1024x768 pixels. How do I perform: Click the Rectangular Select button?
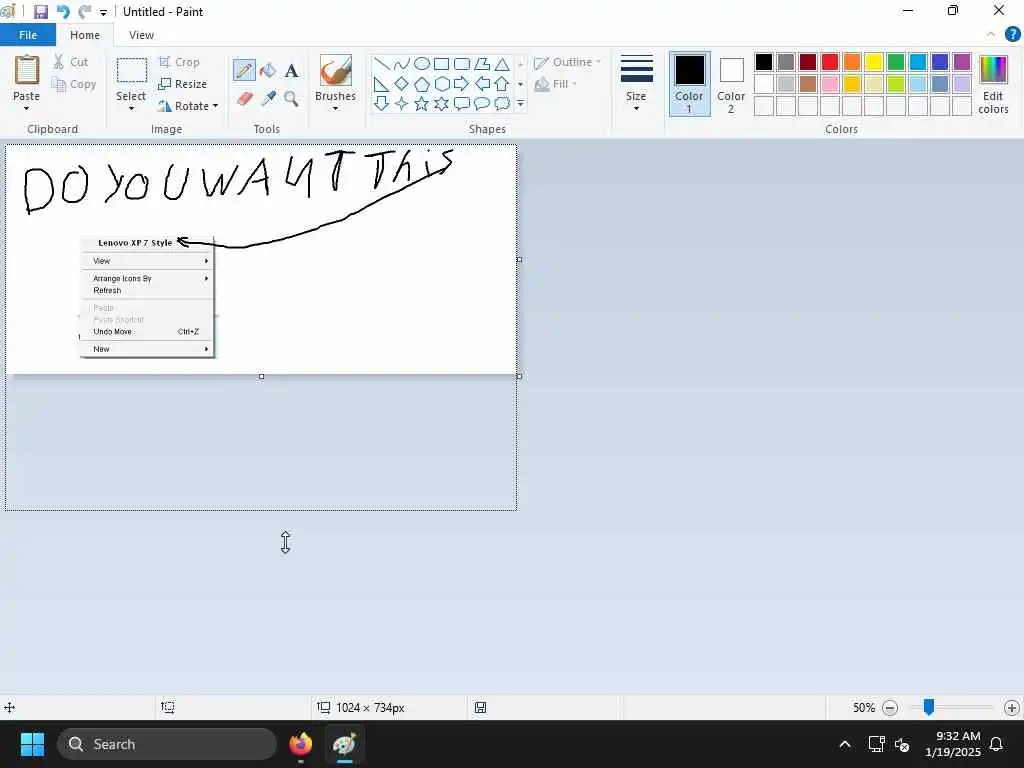tap(131, 70)
